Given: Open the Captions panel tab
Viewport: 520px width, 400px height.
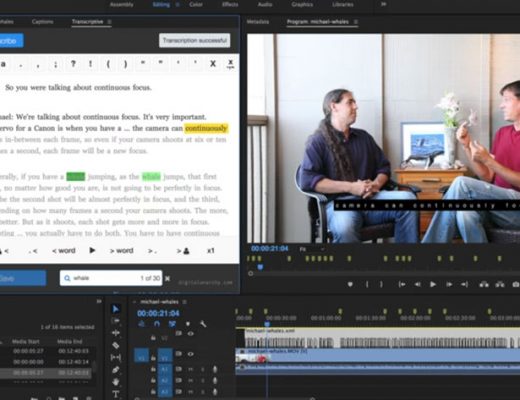Looking at the screenshot, I should coord(43,22).
